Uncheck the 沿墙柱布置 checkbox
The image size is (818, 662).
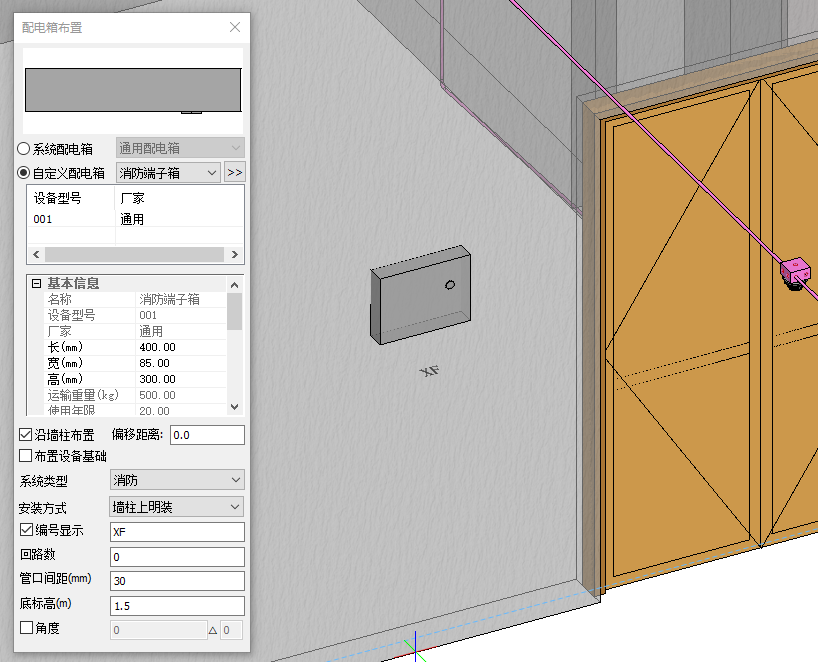(x=26, y=435)
